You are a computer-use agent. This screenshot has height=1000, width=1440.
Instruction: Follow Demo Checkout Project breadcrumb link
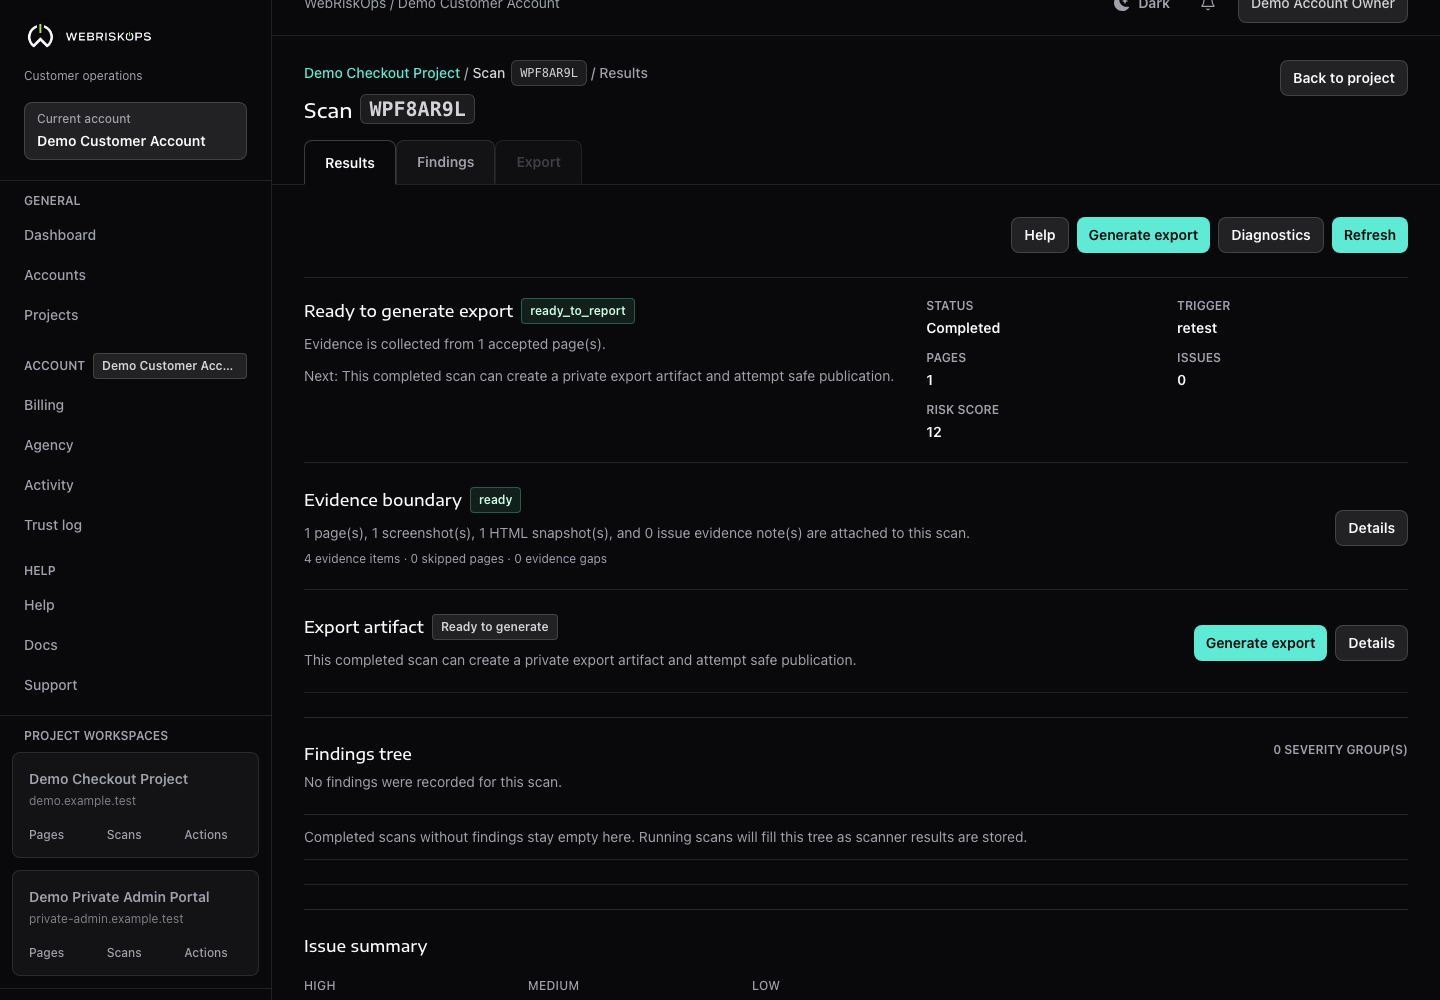(382, 73)
